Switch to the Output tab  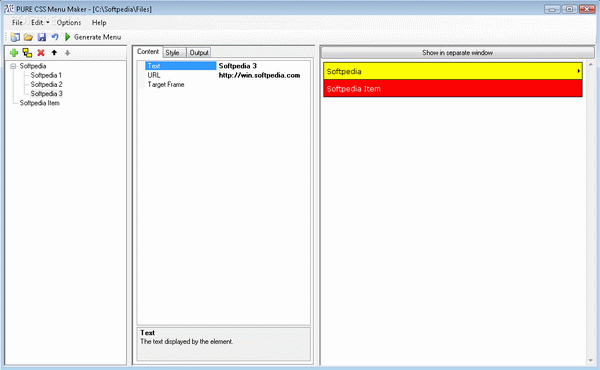pos(199,53)
